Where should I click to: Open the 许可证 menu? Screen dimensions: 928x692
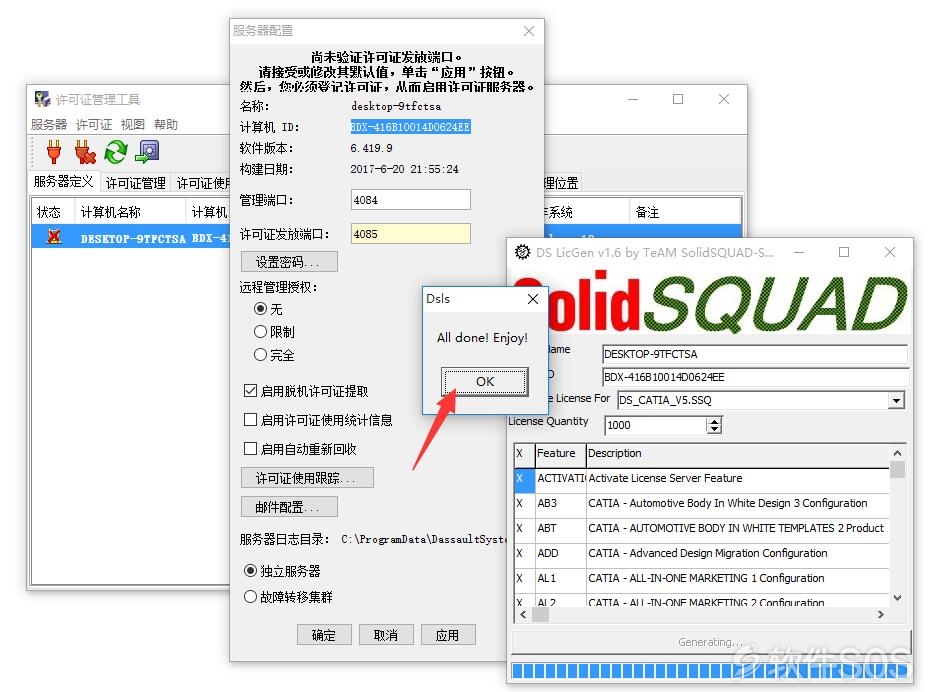point(94,124)
